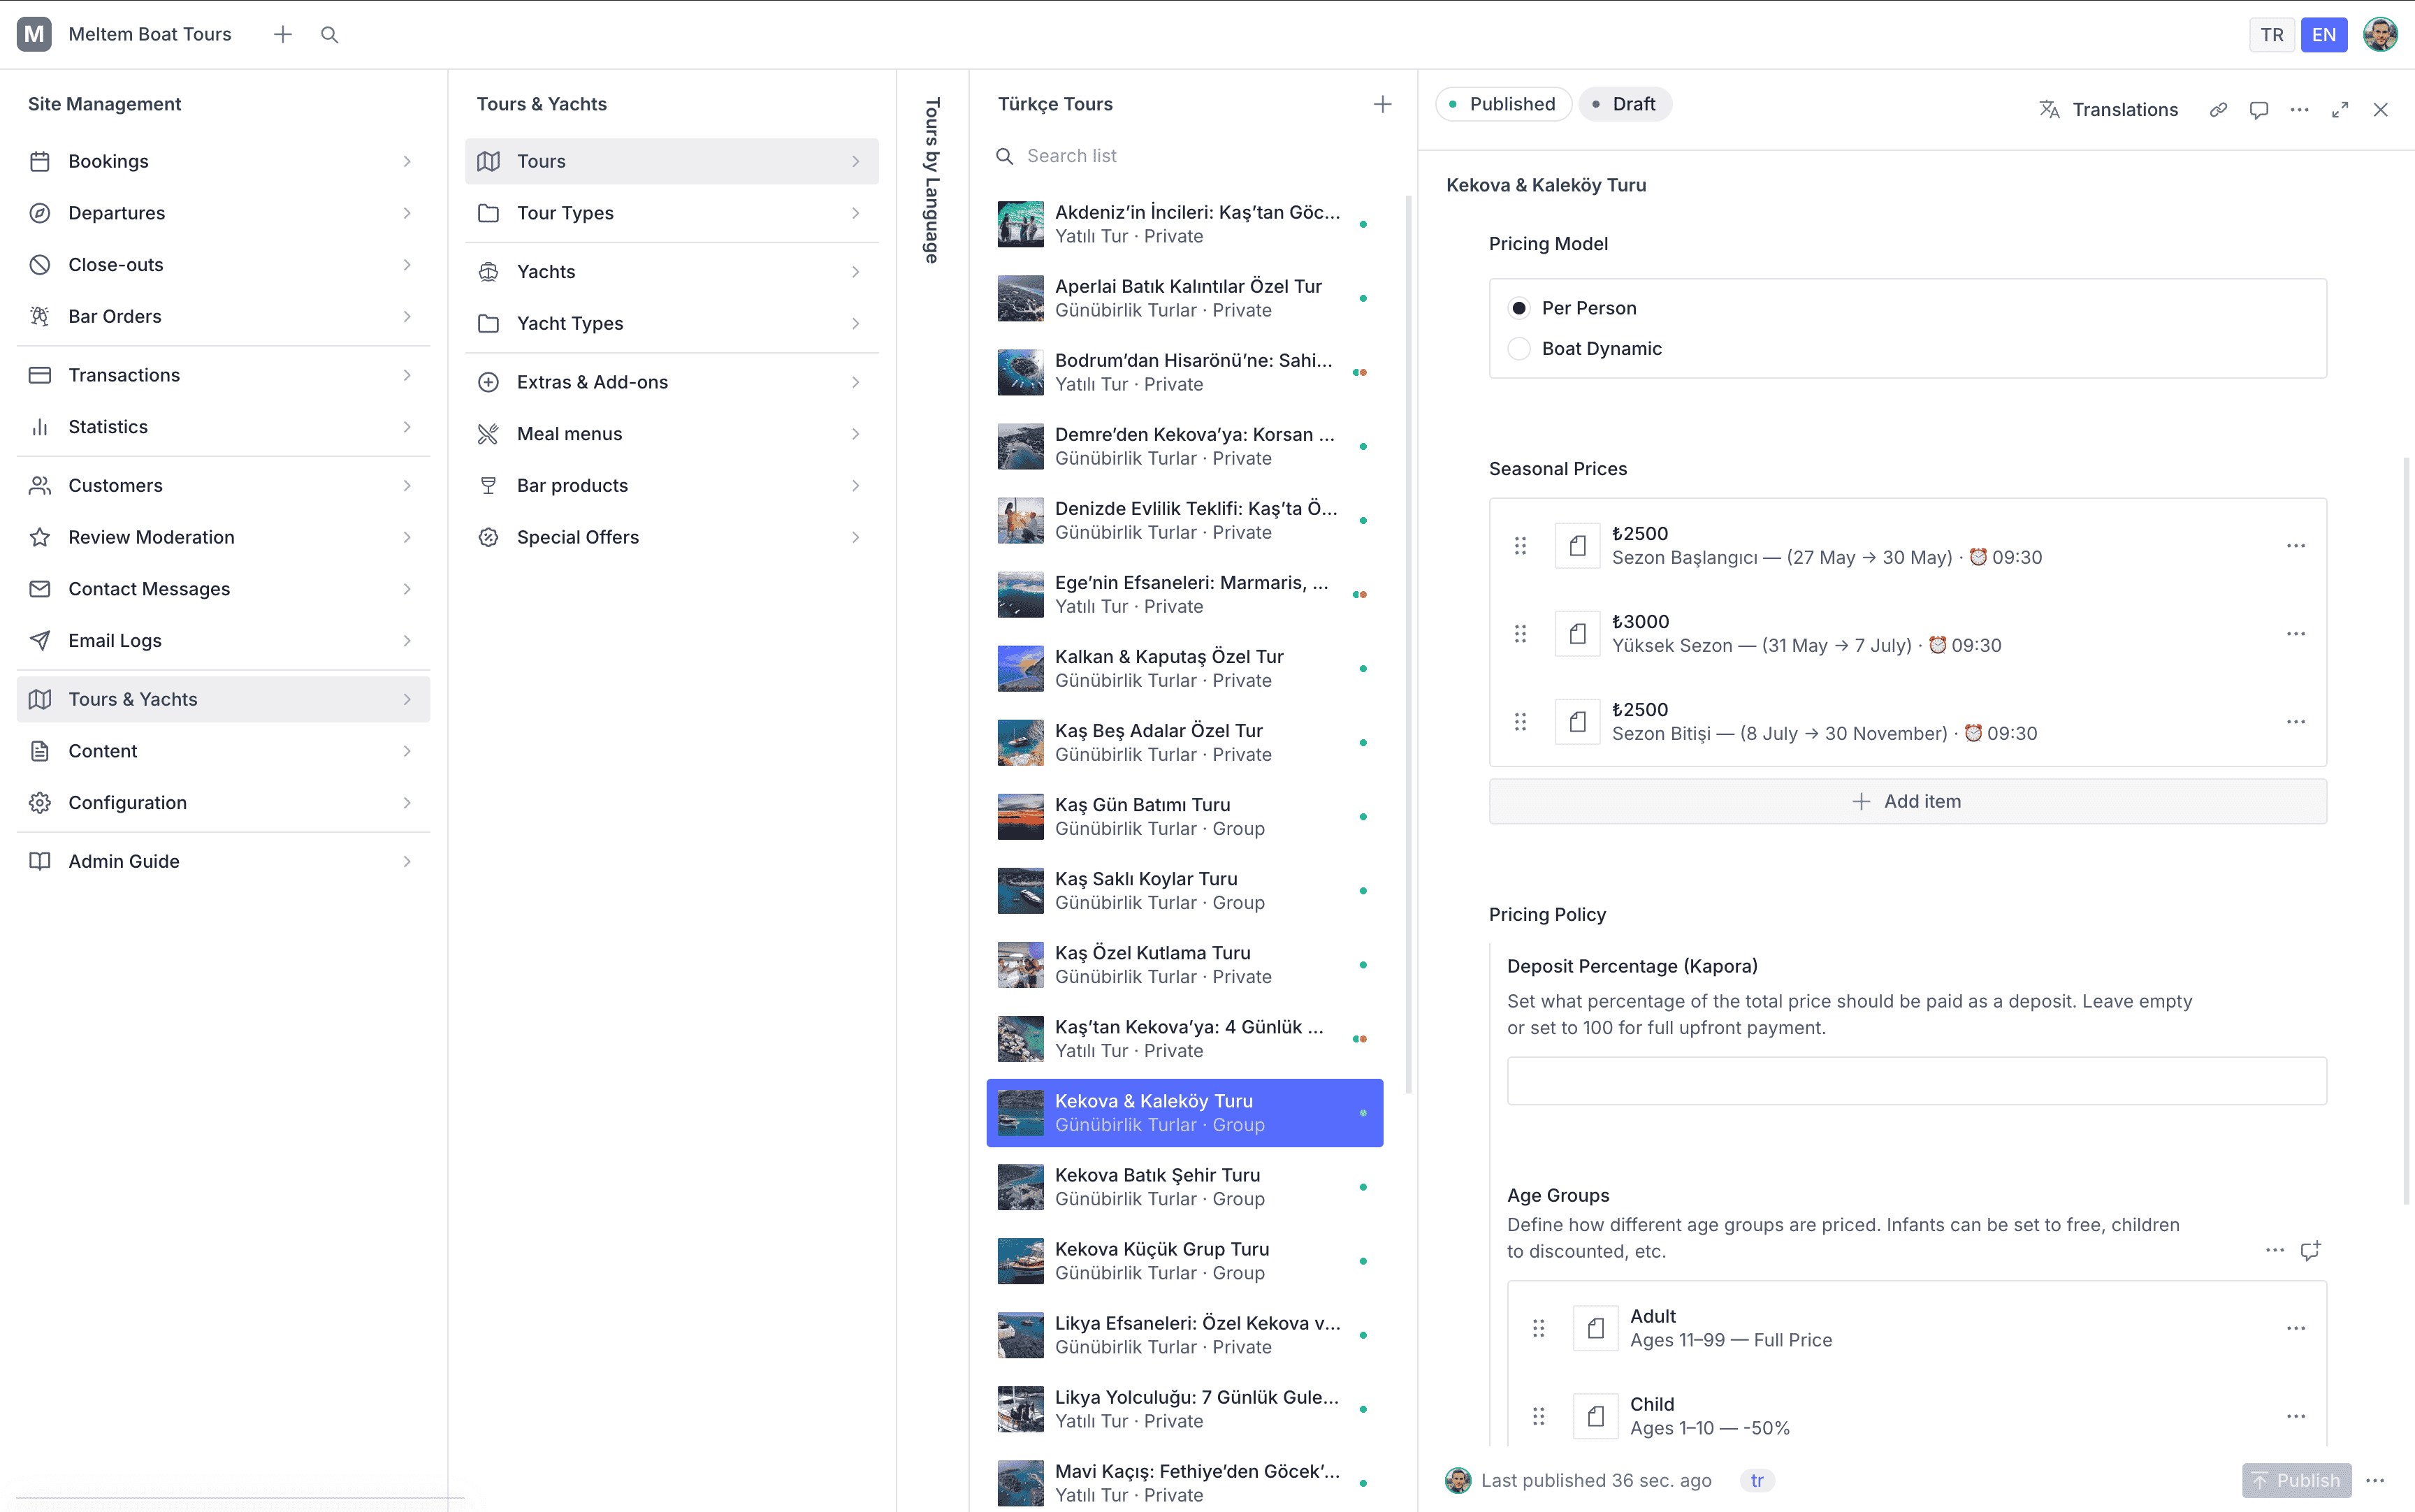This screenshot has height=1512, width=2415.
Task: Open the Statistics menu item
Action: coord(224,427)
